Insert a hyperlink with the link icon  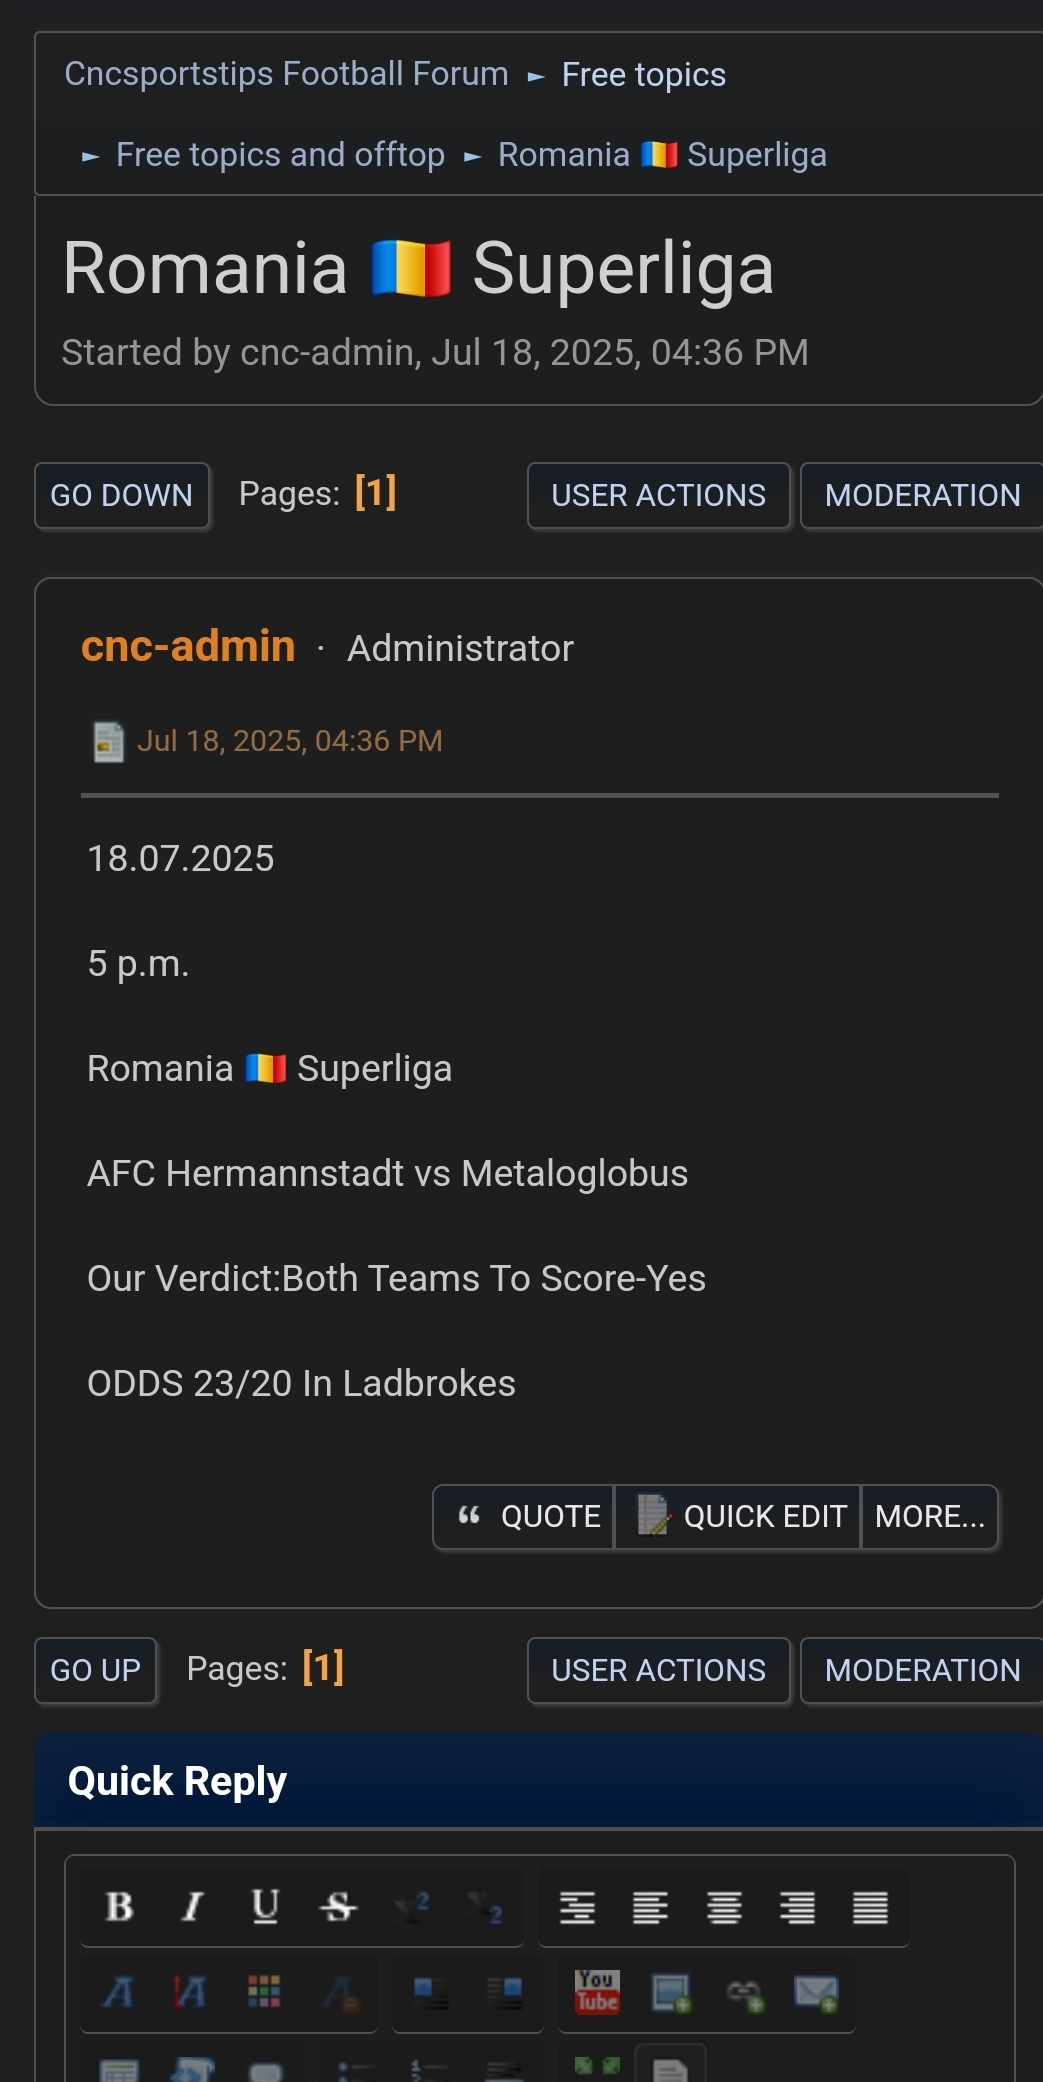744,1993
